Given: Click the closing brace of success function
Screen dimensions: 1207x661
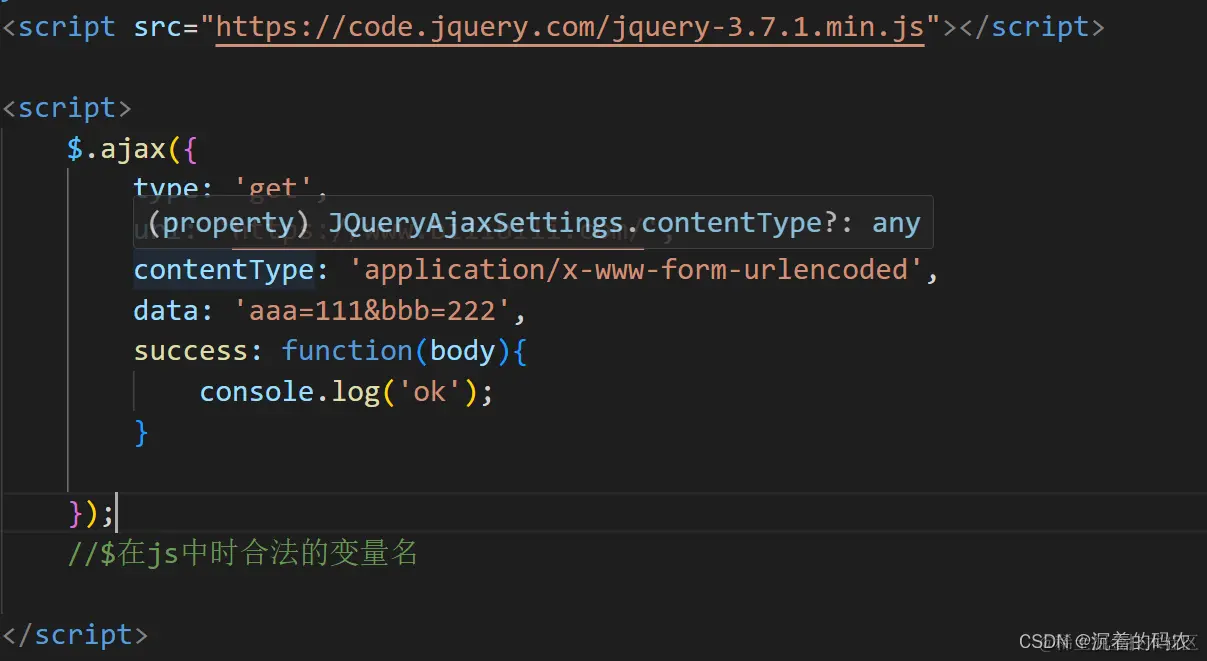Looking at the screenshot, I should 141,432.
